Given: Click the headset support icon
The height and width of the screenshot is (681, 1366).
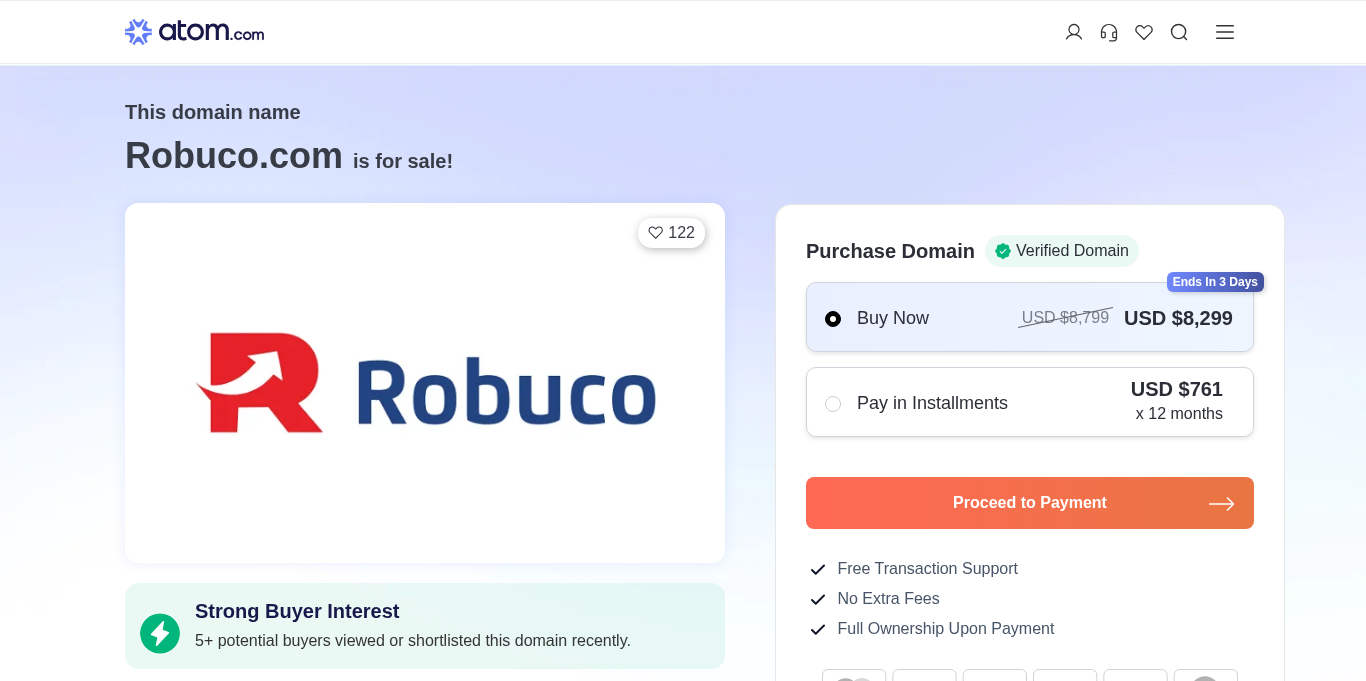Looking at the screenshot, I should point(1109,32).
